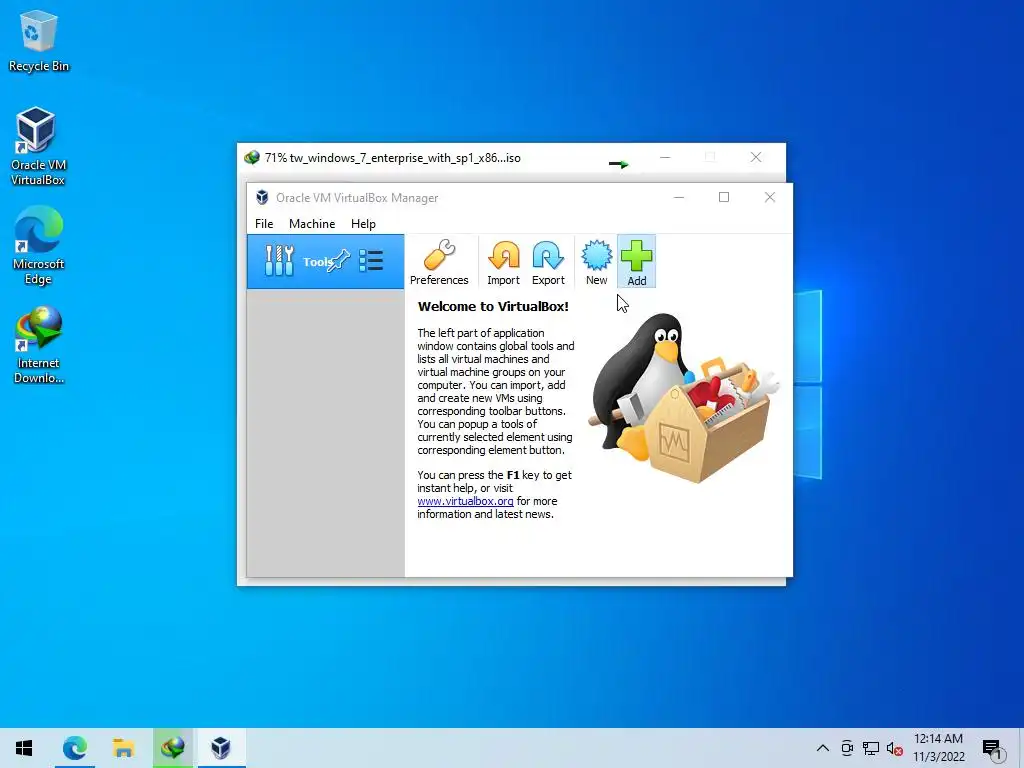1024x768 pixels.
Task: Minimize the VirtualBox Manager window
Action: [679, 197]
